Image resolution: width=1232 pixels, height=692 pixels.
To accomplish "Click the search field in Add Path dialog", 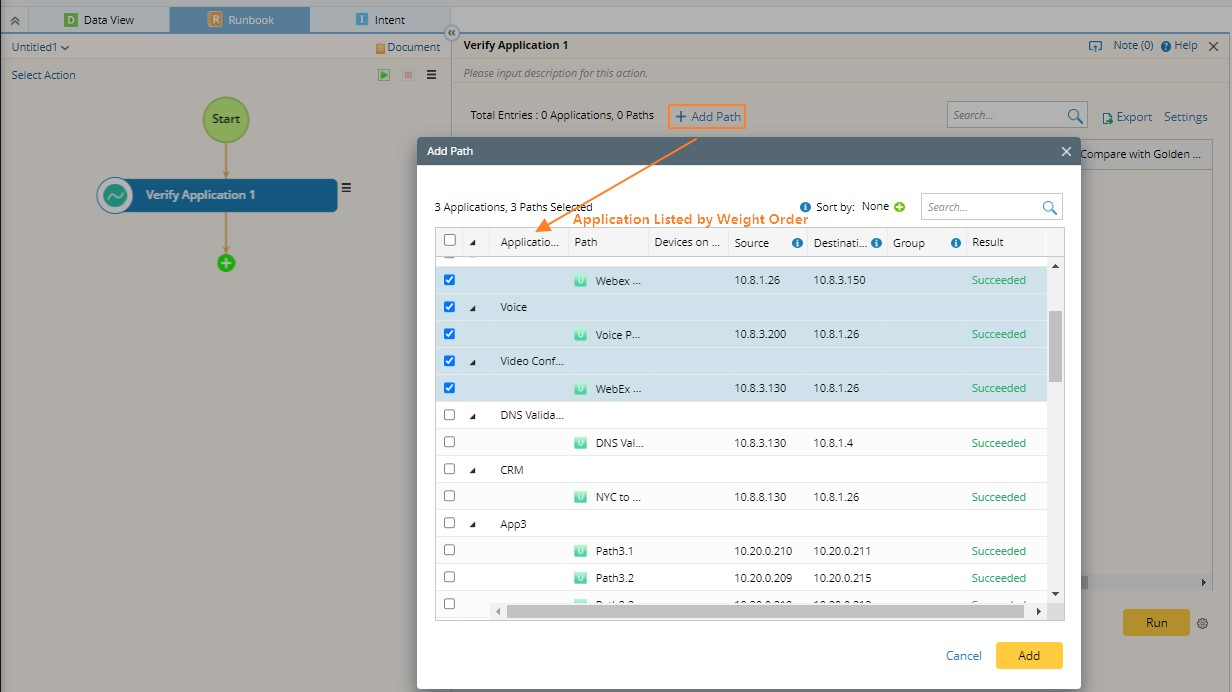I will 980,207.
